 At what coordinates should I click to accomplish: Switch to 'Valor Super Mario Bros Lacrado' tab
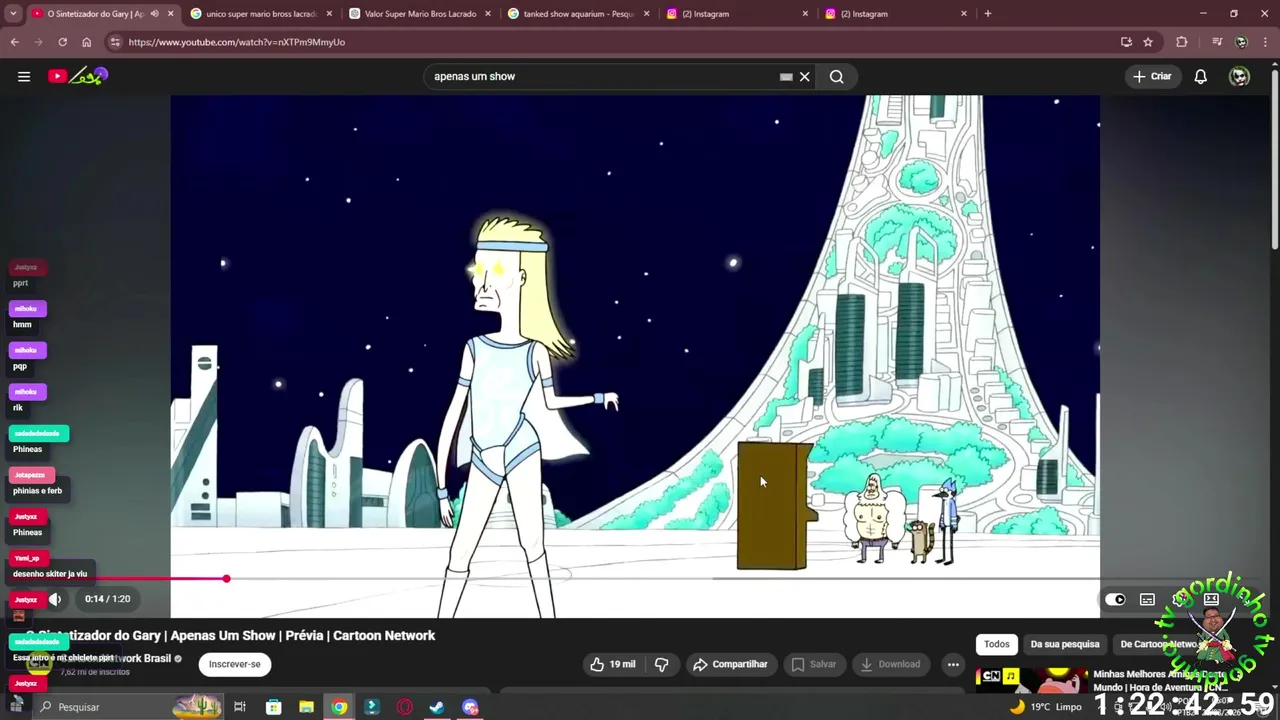420,14
